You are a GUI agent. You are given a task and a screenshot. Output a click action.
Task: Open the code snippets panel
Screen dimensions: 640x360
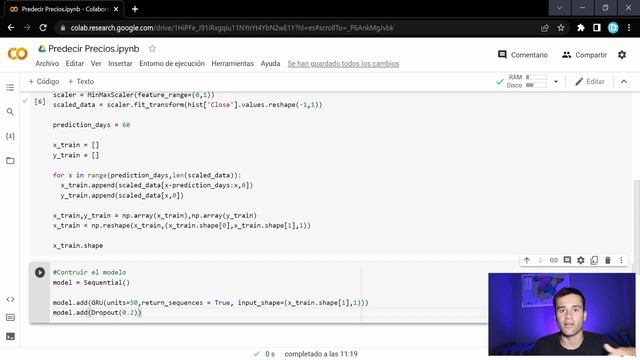pyautogui.click(x=10, y=299)
